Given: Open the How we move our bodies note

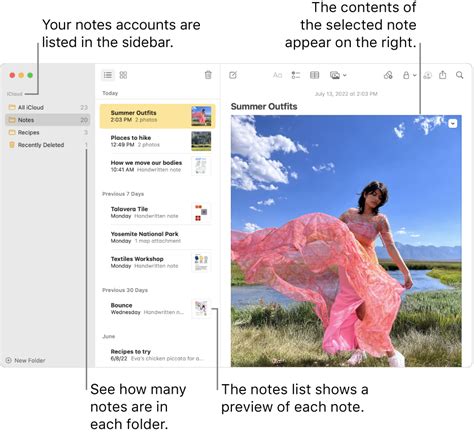Looking at the screenshot, I should tap(158, 166).
